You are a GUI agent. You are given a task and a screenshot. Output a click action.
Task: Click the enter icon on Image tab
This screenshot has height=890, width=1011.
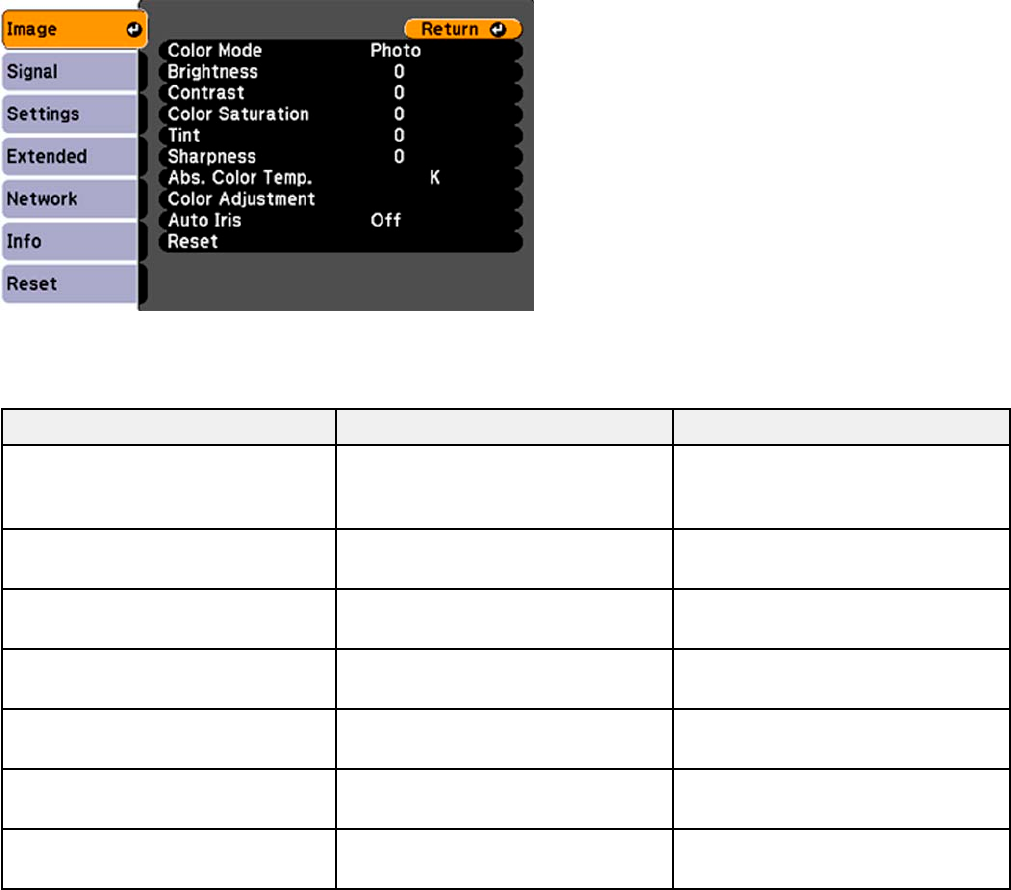tap(133, 30)
